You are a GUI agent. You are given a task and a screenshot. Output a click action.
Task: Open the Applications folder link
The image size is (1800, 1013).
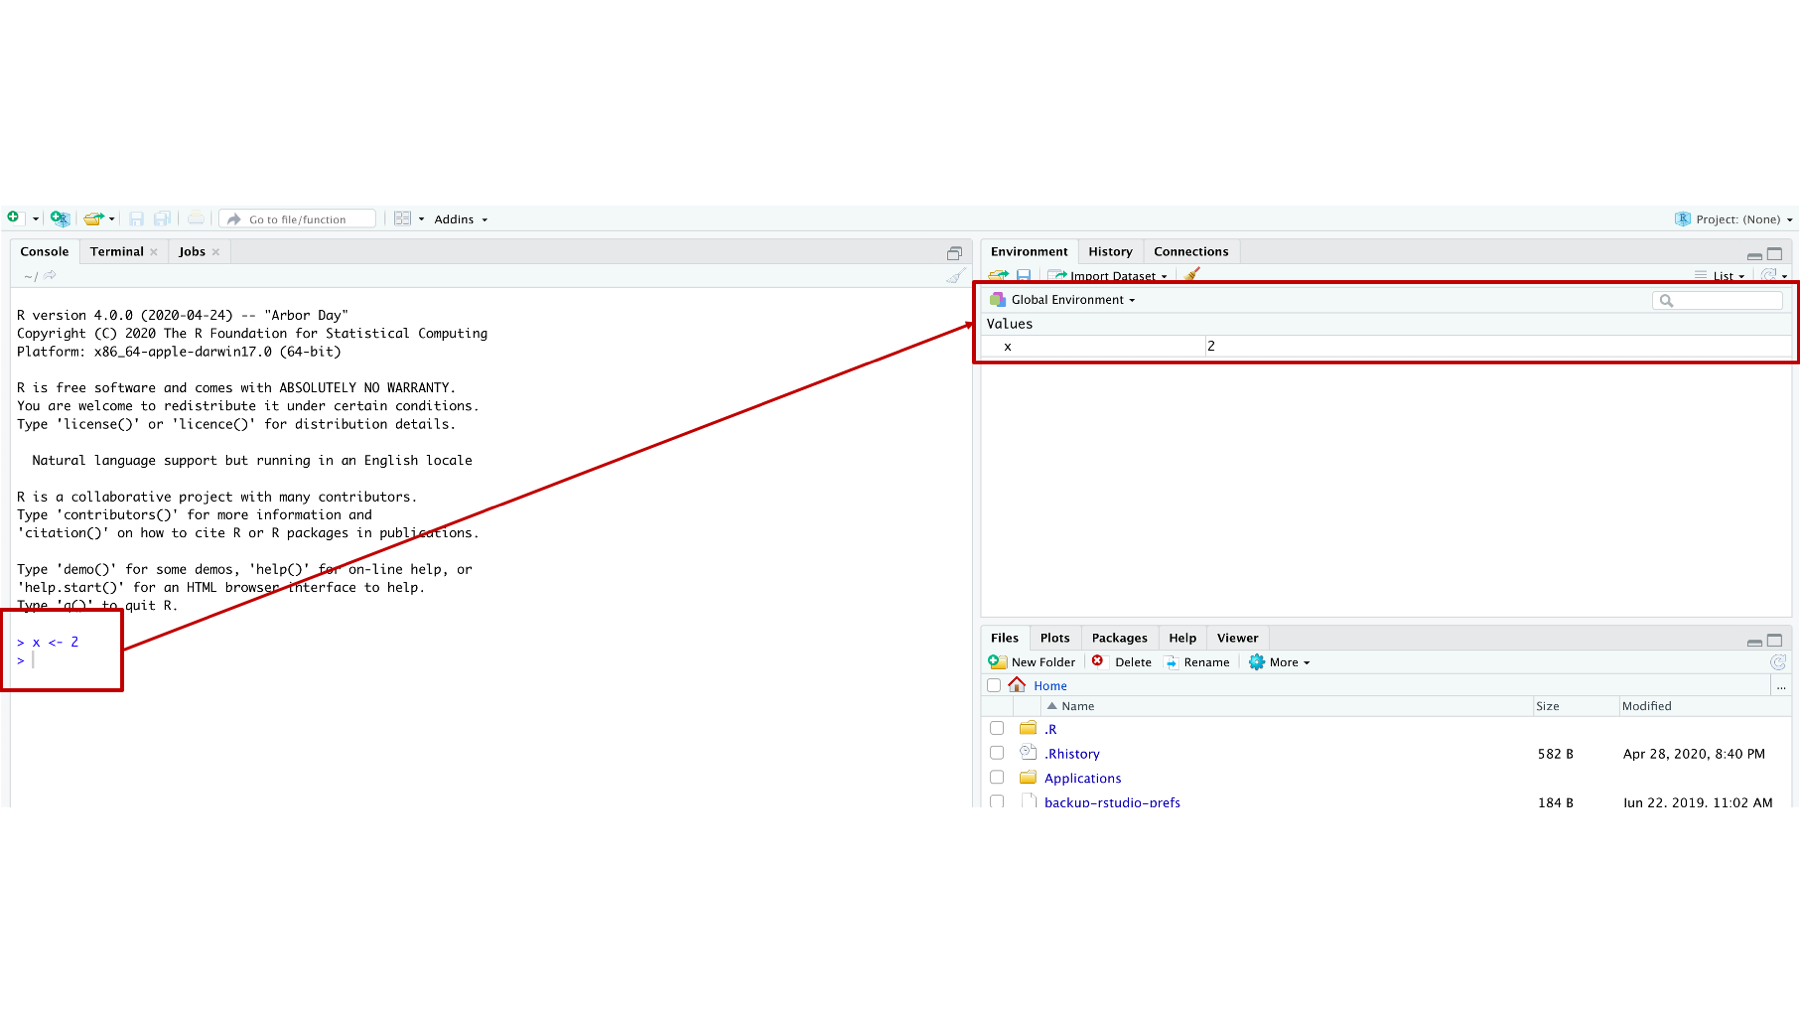pos(1083,778)
